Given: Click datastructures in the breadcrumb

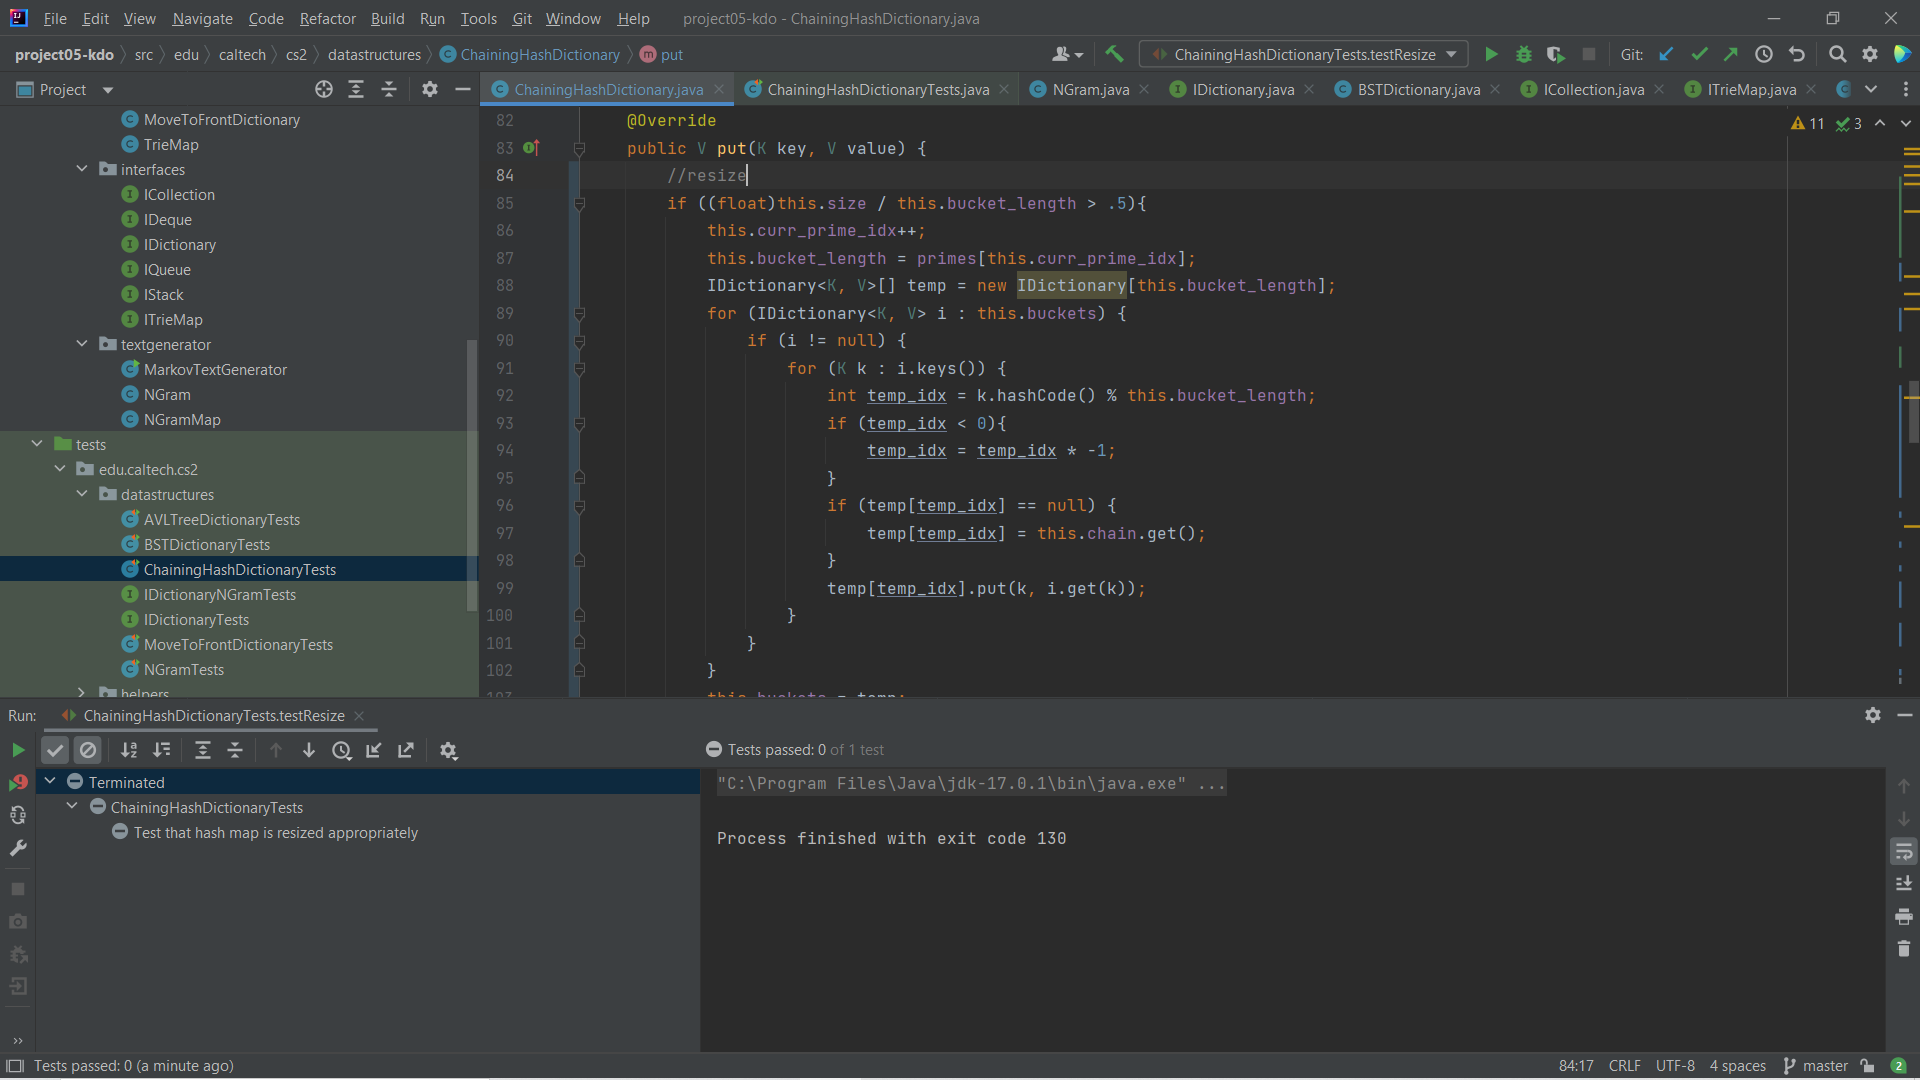Looking at the screenshot, I should pyautogui.click(x=374, y=54).
